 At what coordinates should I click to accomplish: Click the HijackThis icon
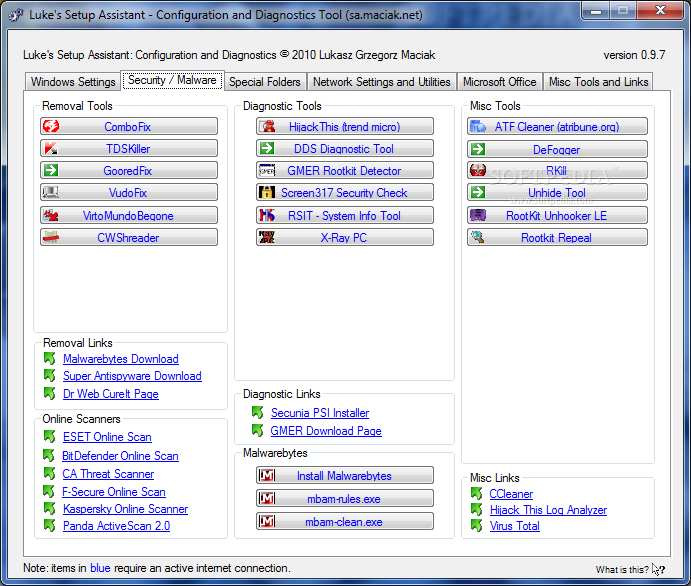267,126
